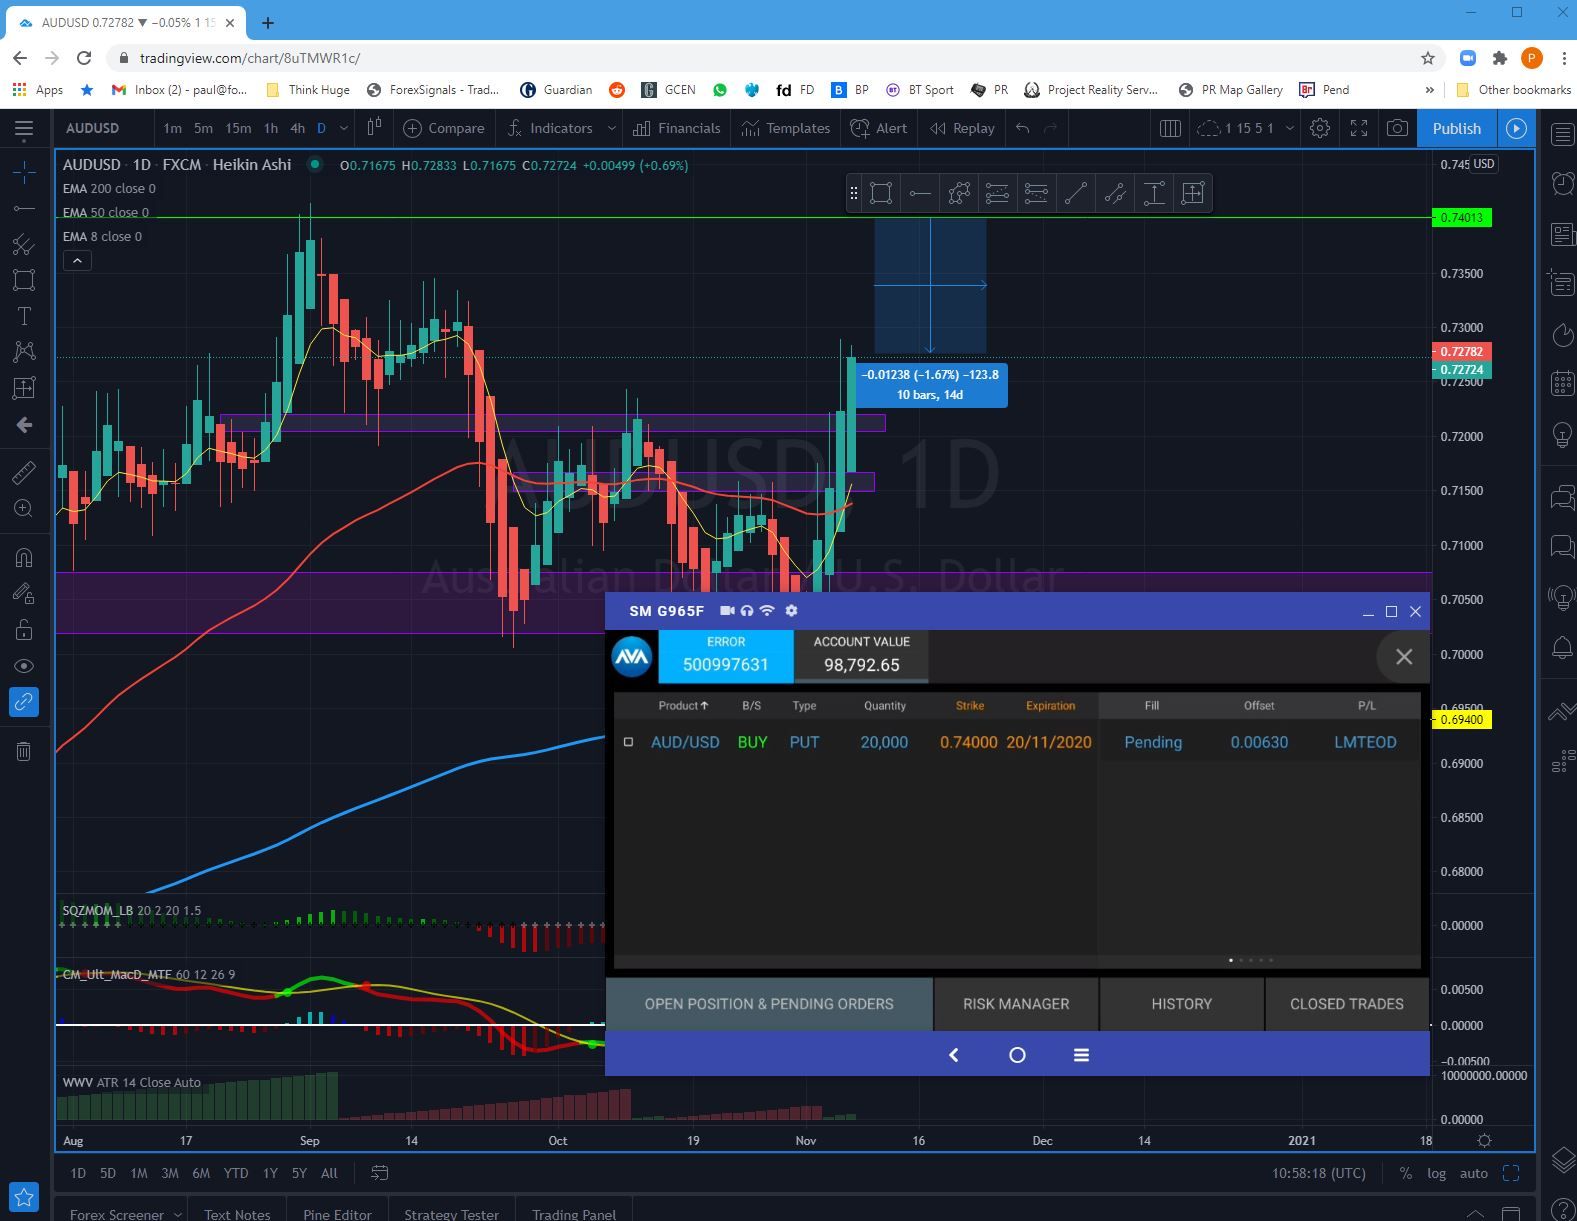Toggle stay in drawing mode
Image resolution: width=1577 pixels, height=1221 pixels.
pos(24,594)
